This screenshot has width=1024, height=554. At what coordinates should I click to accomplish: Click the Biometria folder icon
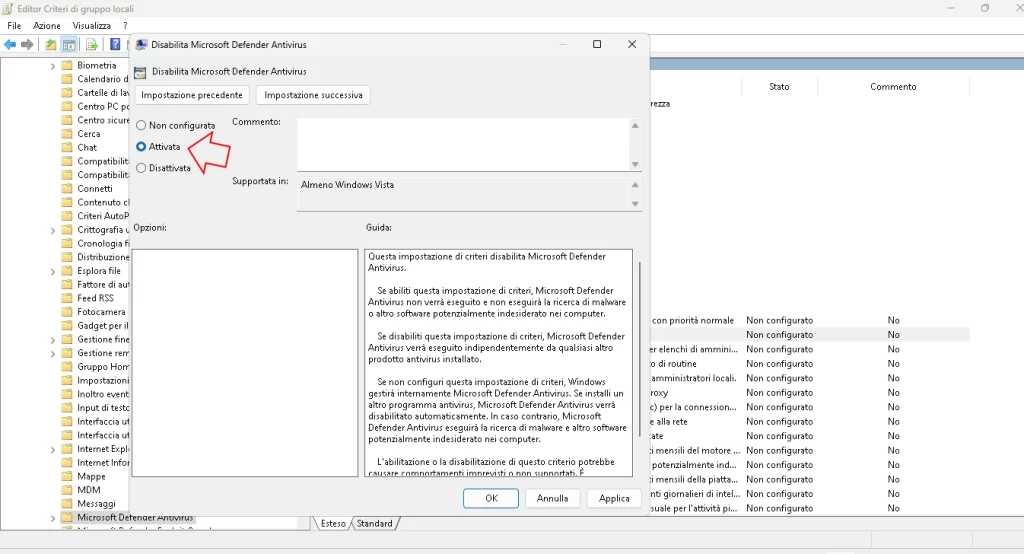[x=67, y=65]
